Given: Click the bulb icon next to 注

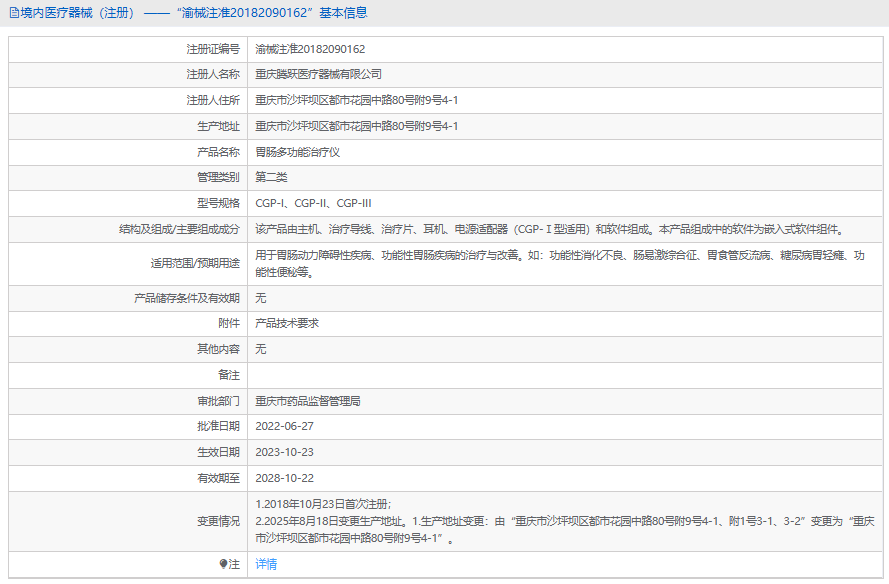Looking at the screenshot, I should (x=224, y=565).
